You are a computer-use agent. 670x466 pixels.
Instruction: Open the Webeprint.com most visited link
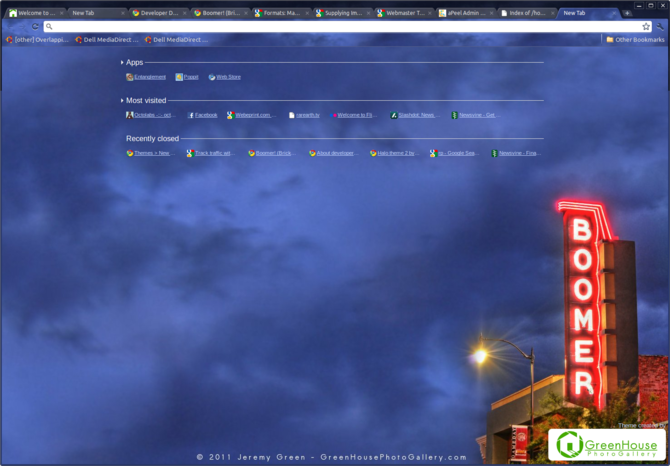pyautogui.click(x=252, y=115)
